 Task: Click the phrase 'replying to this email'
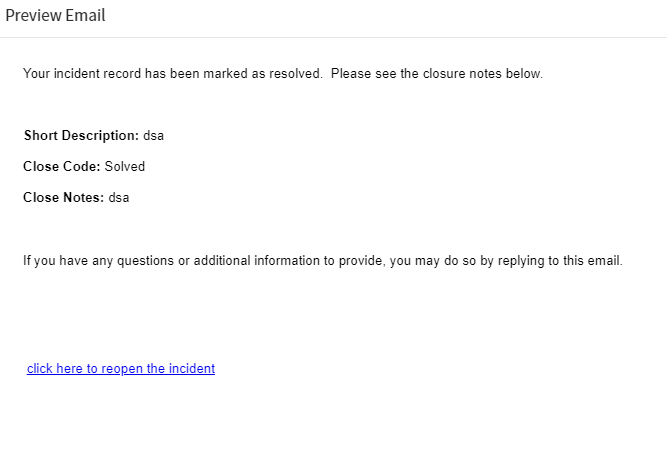(x=560, y=260)
